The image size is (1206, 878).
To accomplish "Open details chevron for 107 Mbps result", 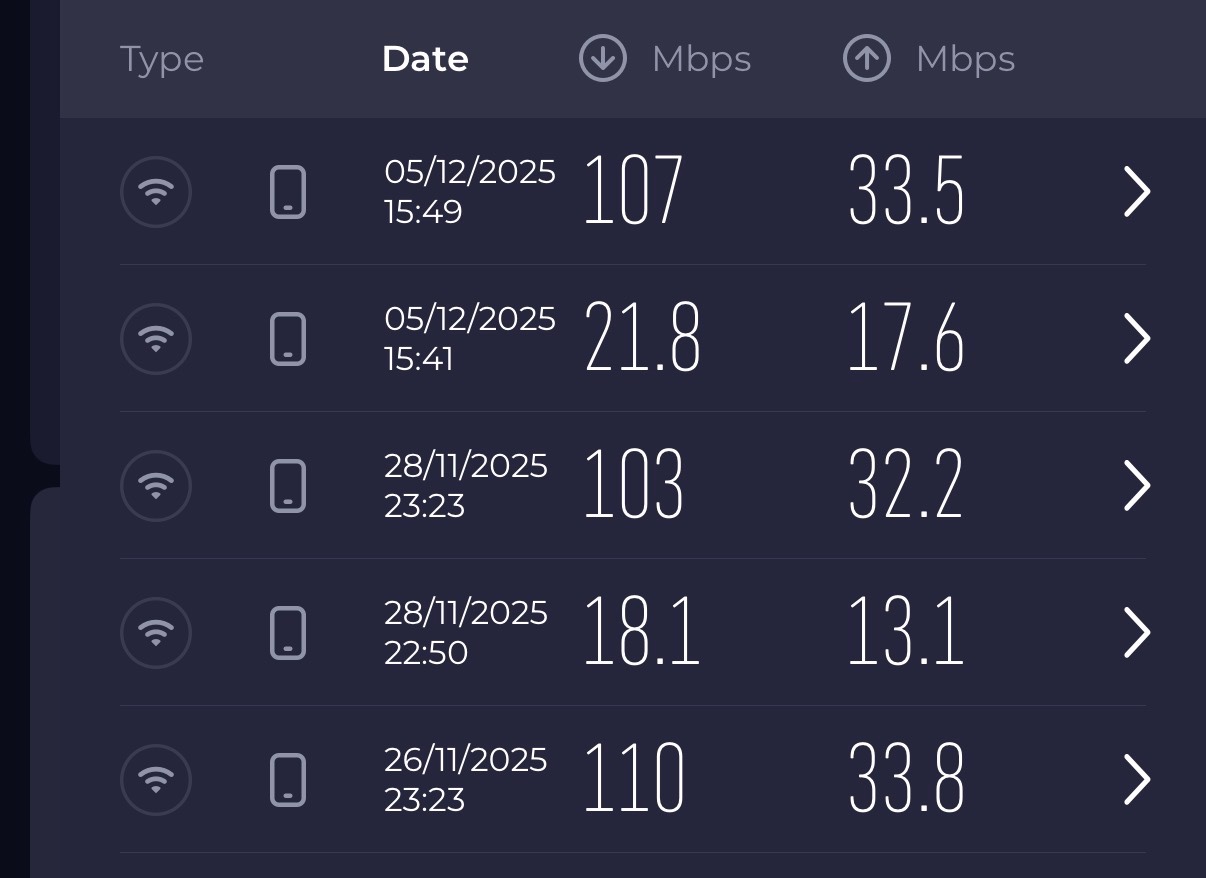I will pyautogui.click(x=1137, y=192).
